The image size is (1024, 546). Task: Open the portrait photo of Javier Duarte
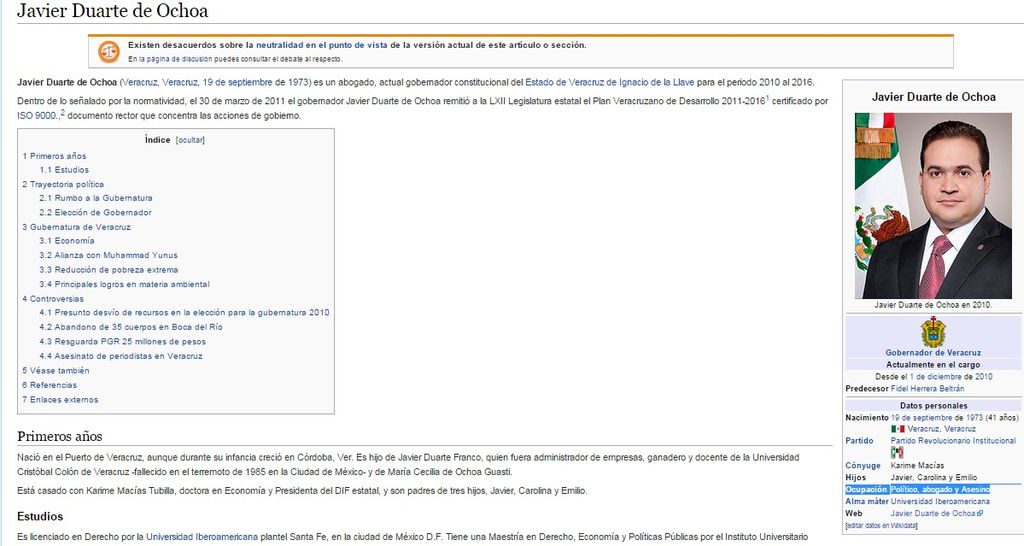tap(933, 205)
